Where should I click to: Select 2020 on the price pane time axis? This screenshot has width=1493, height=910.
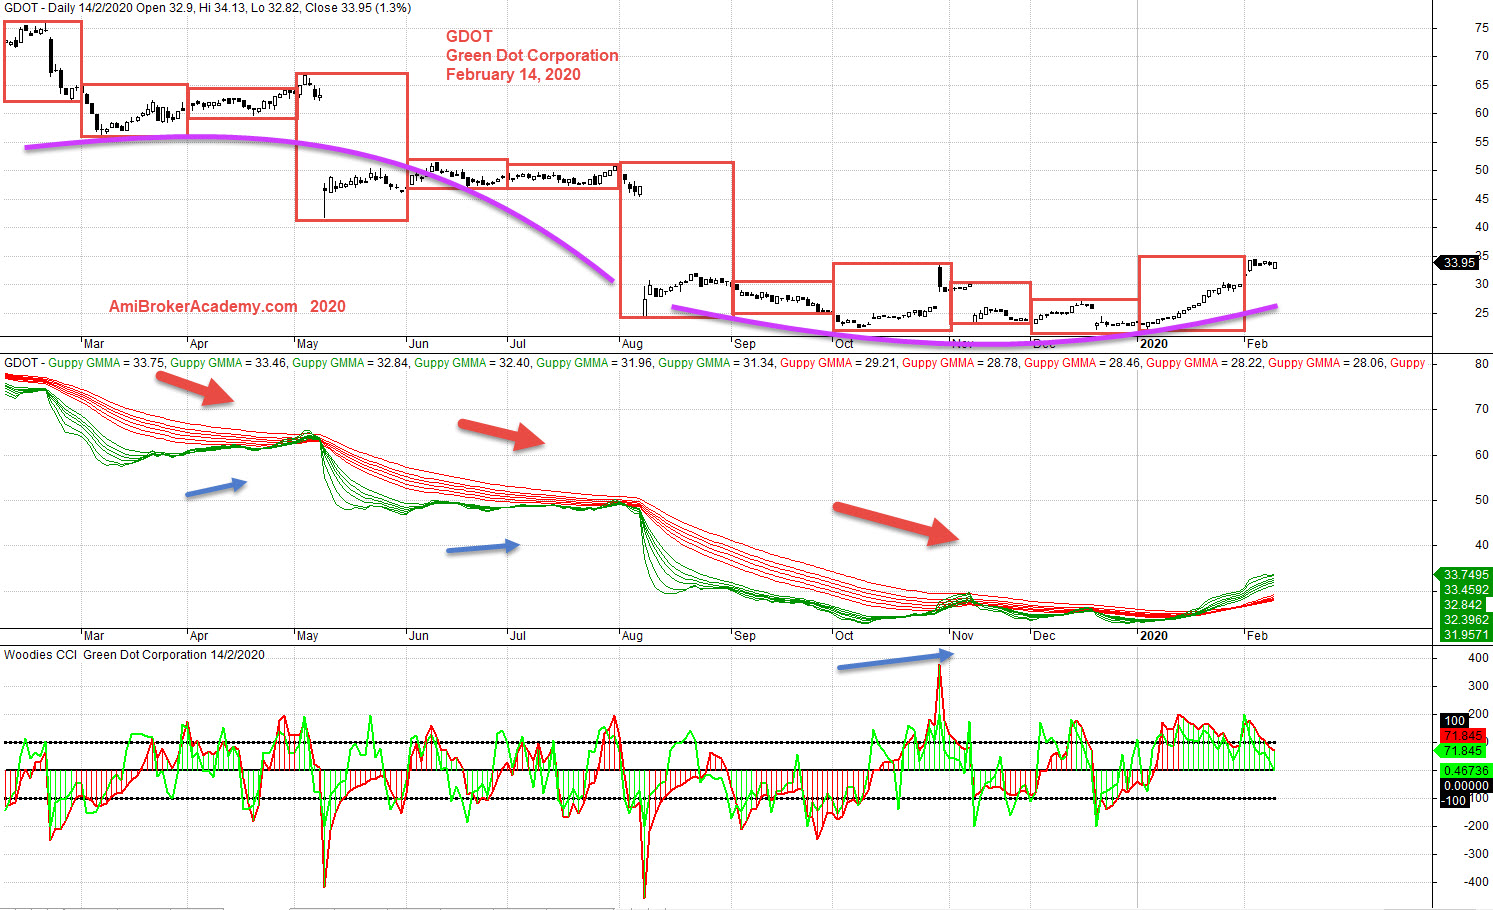pos(1153,343)
